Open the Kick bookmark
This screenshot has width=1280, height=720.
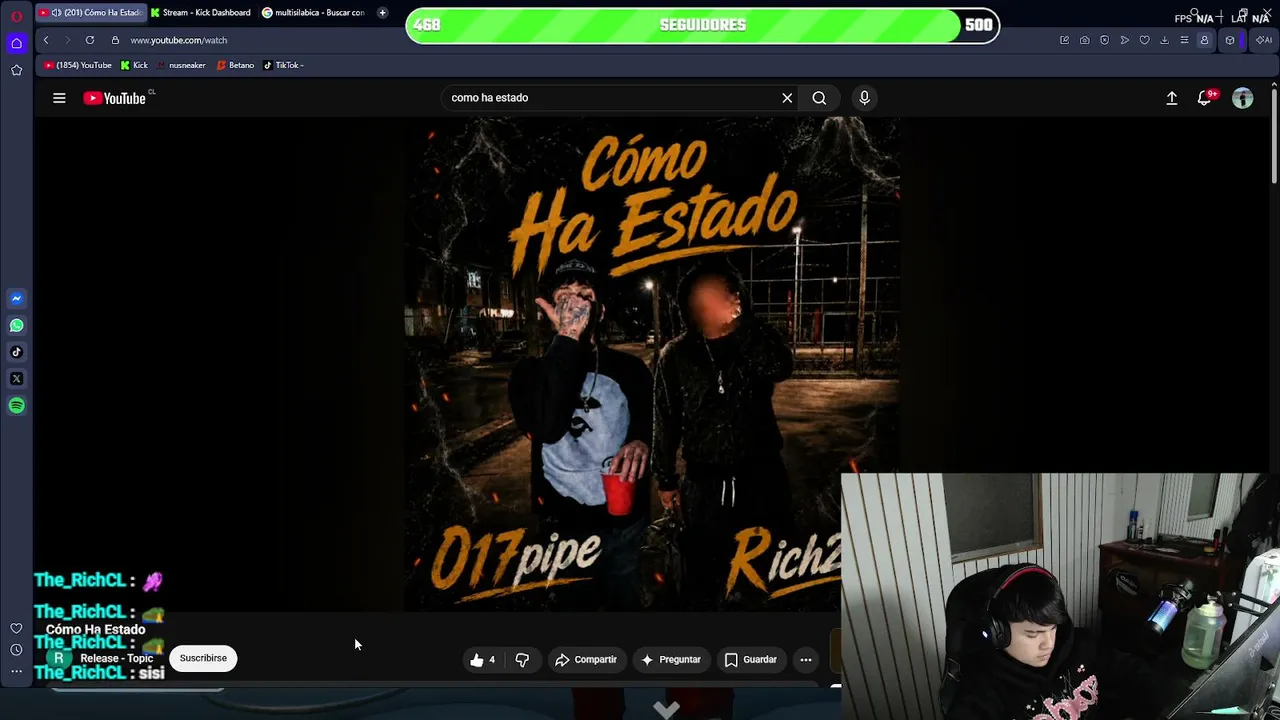(x=134, y=65)
